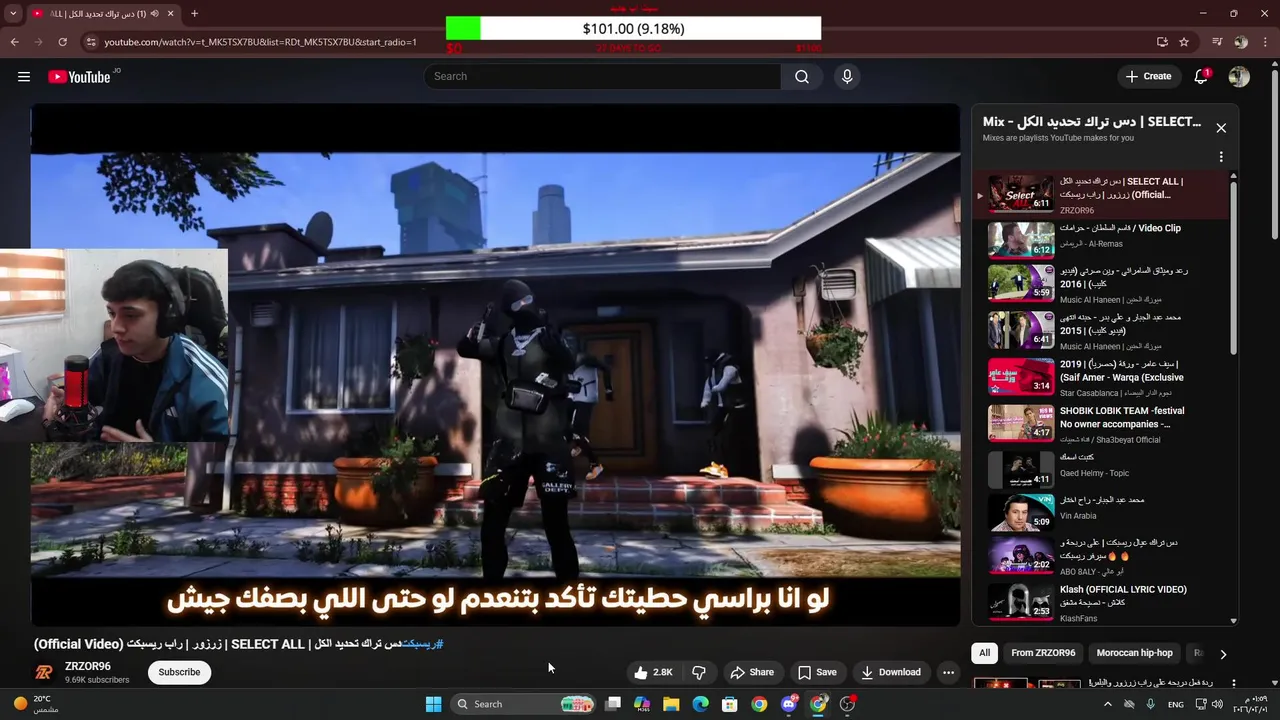1280x720 pixels.
Task: Open Windows Start menu
Action: point(433,704)
